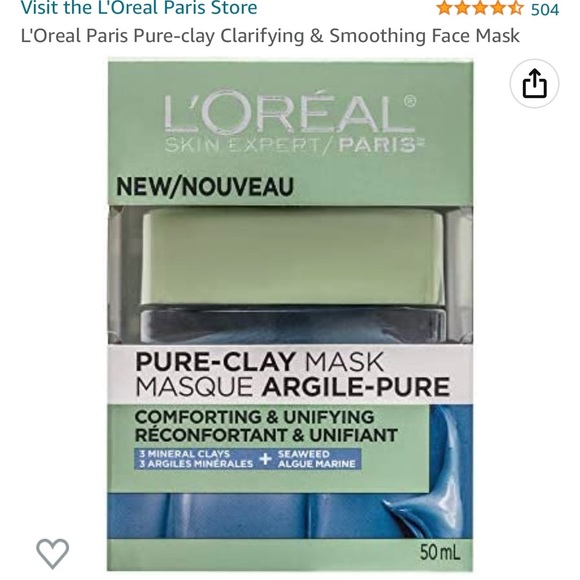The image size is (580, 580).
Task: Tap the first gold star in the rating
Action: pos(444,8)
